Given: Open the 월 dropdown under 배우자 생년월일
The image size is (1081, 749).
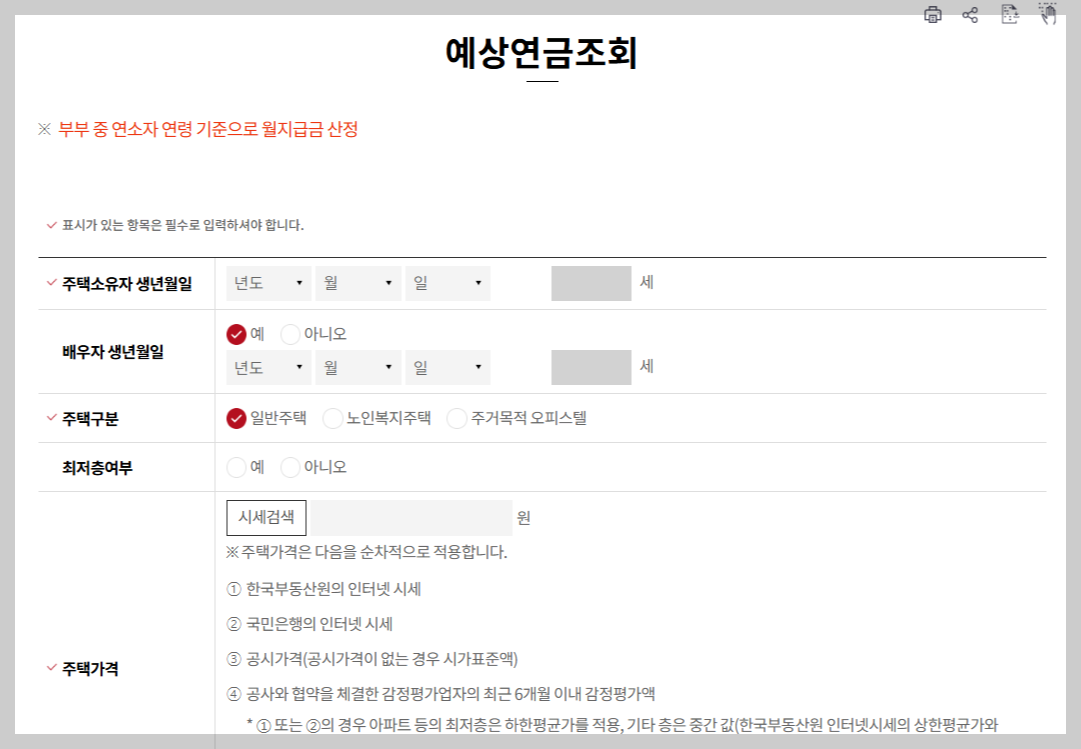Looking at the screenshot, I should 357,366.
